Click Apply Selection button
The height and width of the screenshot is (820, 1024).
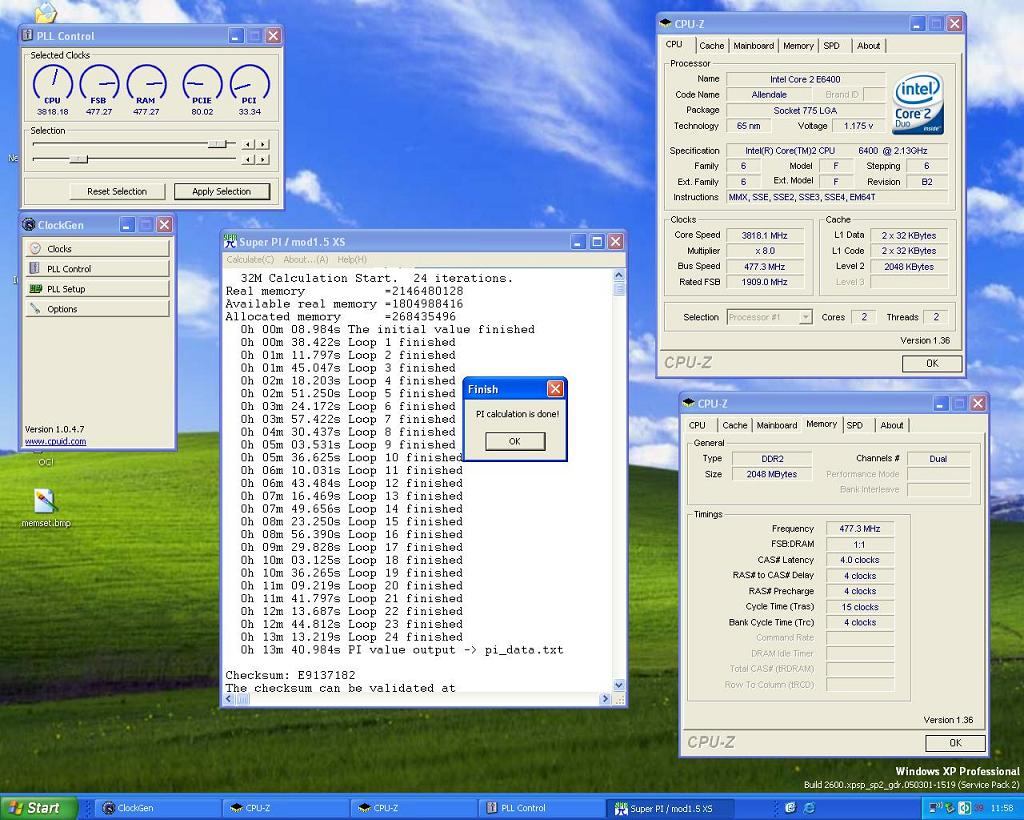point(221,191)
